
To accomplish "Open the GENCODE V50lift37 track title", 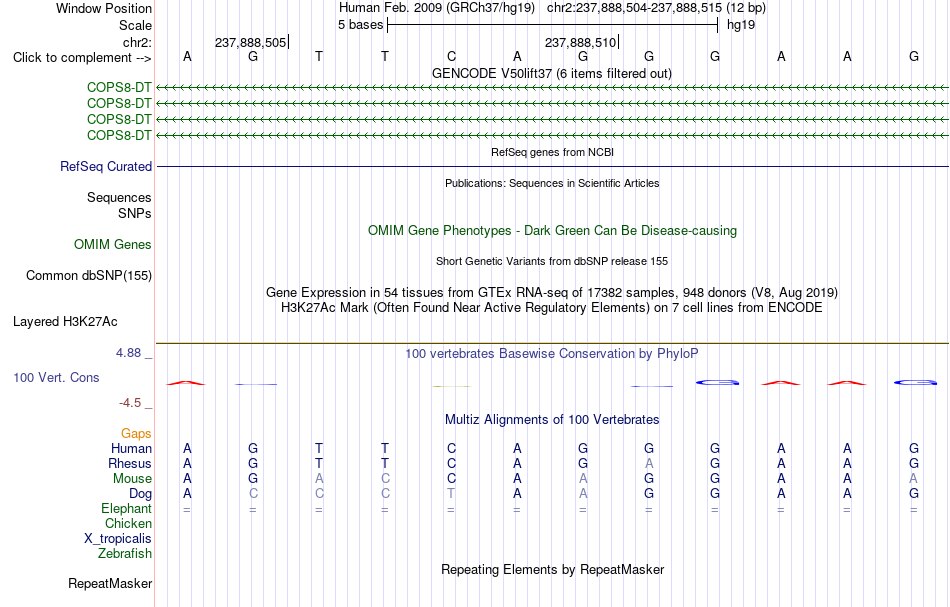I will [551, 73].
